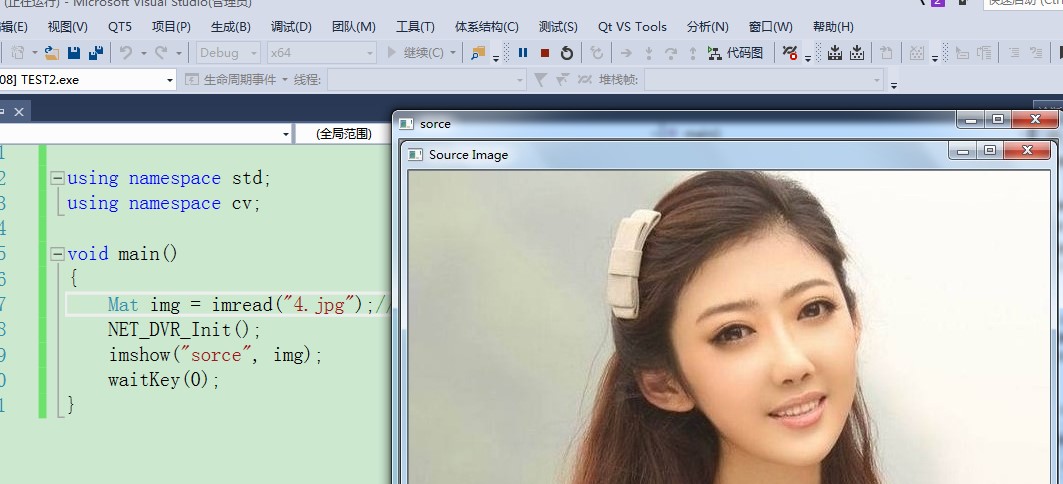Click the waitKey(0); code line
Screen dimensions: 1063x484
click(164, 380)
